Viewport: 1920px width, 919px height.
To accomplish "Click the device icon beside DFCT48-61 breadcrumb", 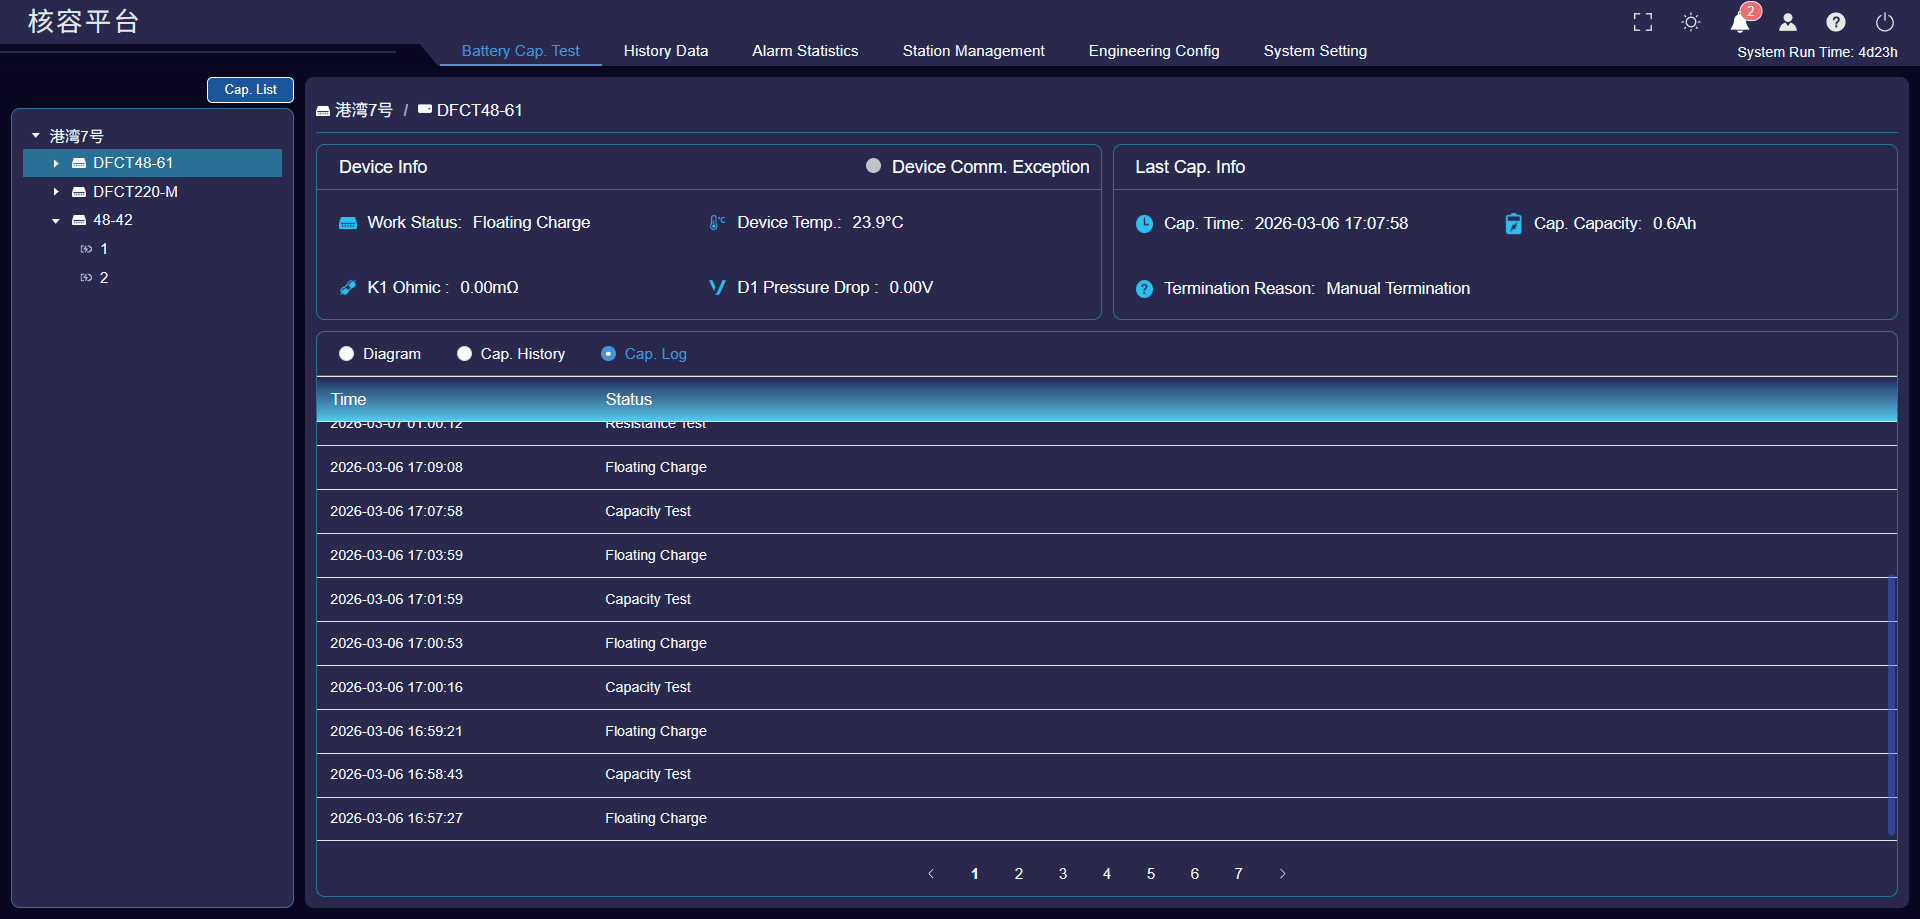I will [x=425, y=110].
